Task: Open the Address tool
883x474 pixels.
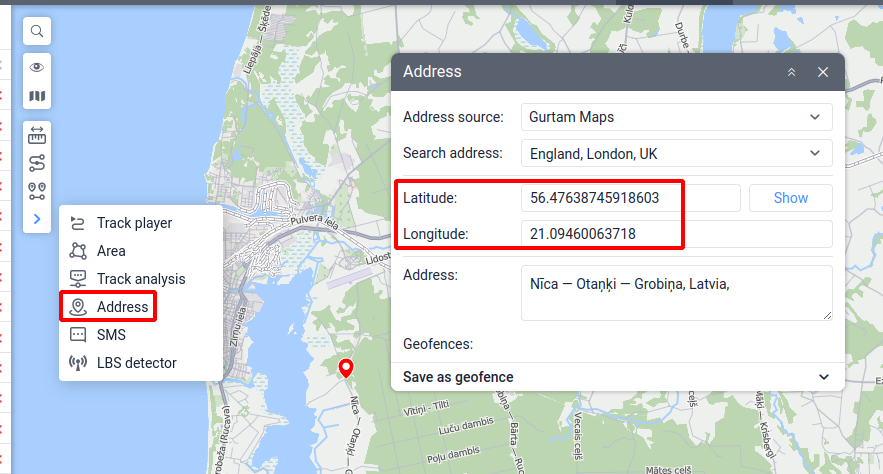Action: 122,307
